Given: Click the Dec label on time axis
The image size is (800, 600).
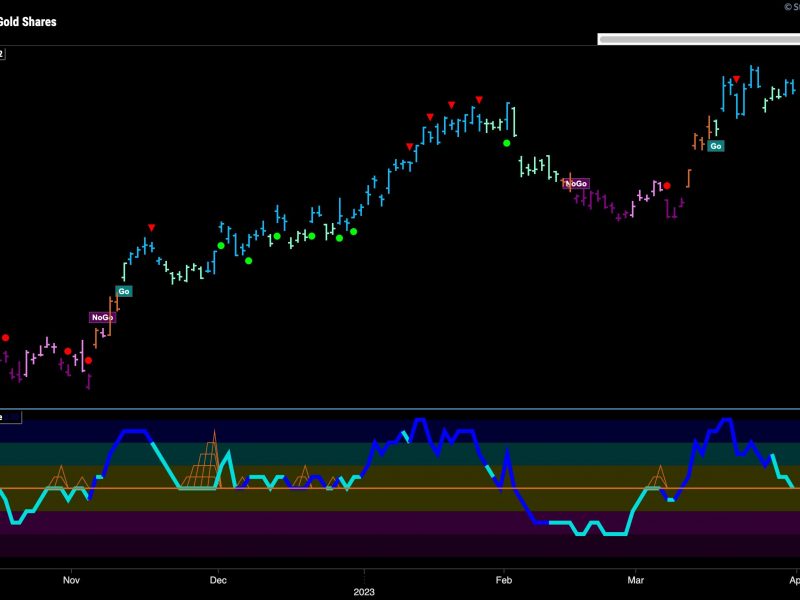Looking at the screenshot, I should [x=218, y=580].
